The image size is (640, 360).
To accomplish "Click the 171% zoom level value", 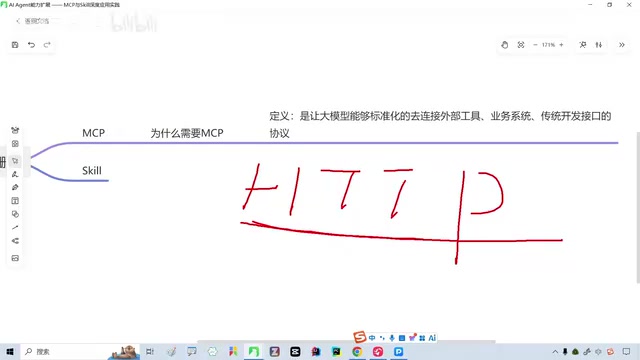I will pyautogui.click(x=548, y=45).
